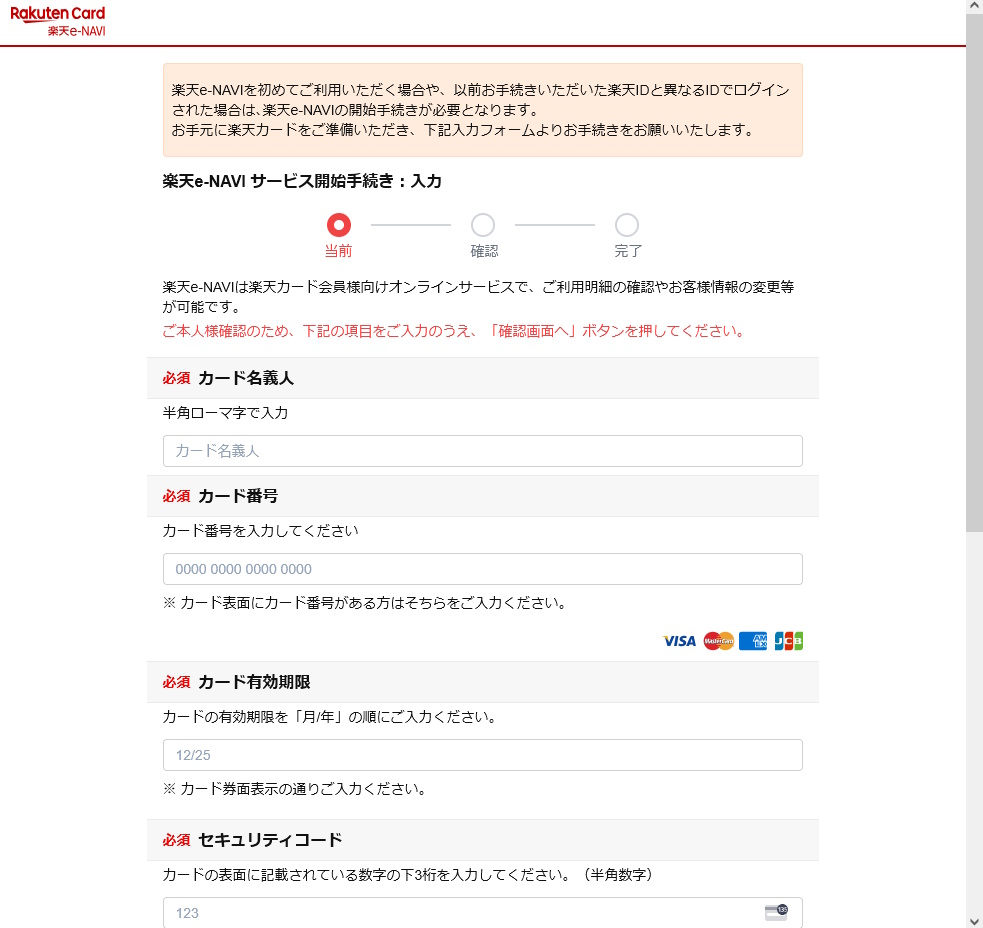Screen dimensions: 983x928
Task: Select the first step circle 当前
Action: pos(339,225)
